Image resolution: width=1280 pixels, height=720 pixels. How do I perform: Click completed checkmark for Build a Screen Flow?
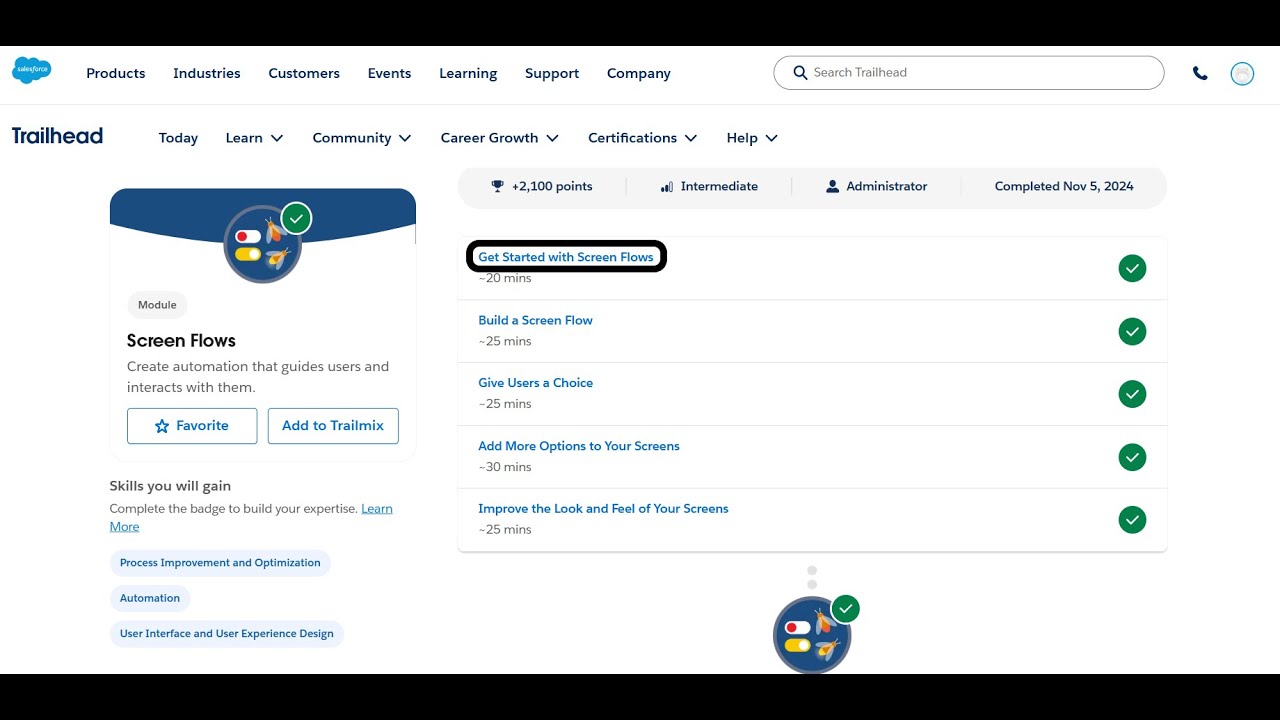click(1132, 331)
